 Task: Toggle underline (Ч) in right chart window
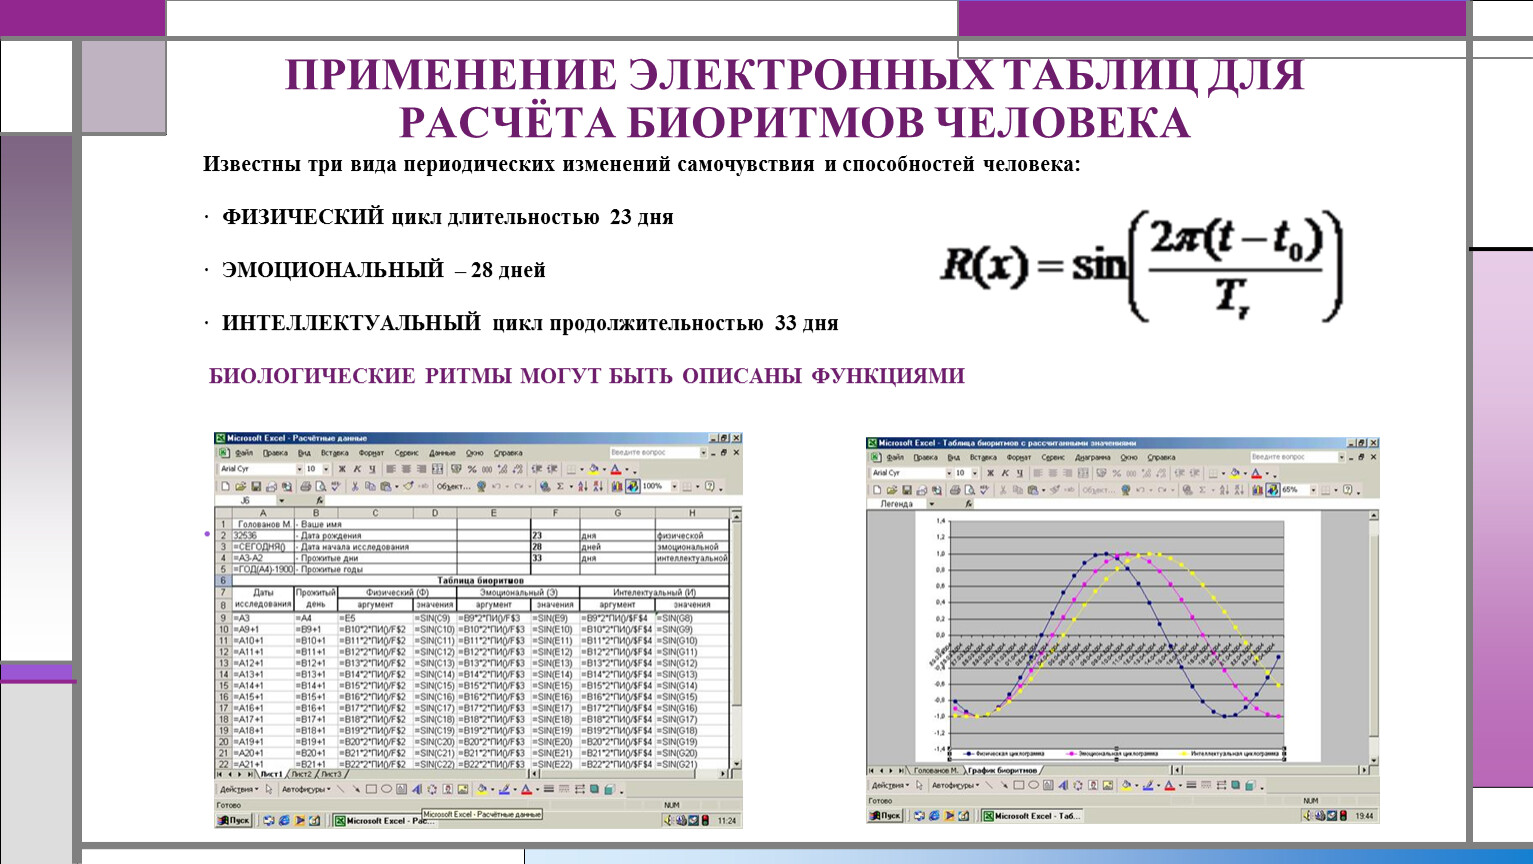click(x=1020, y=473)
